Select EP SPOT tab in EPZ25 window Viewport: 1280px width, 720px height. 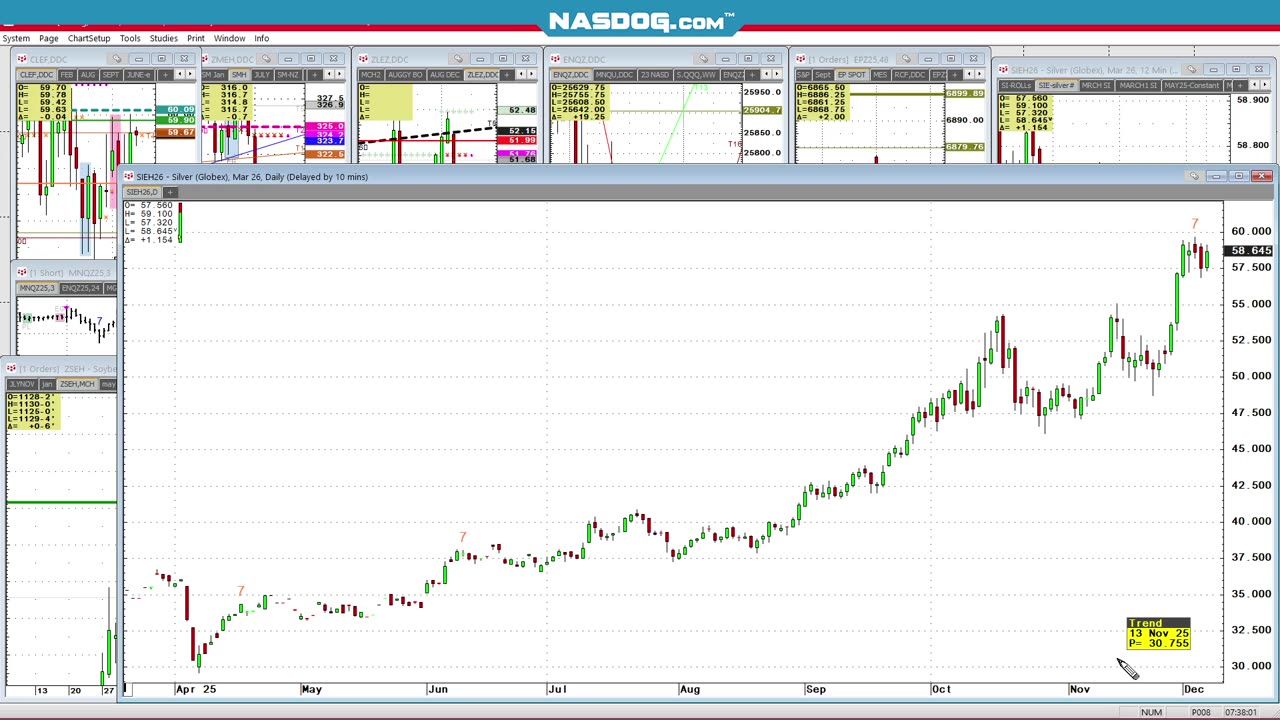tap(852, 75)
